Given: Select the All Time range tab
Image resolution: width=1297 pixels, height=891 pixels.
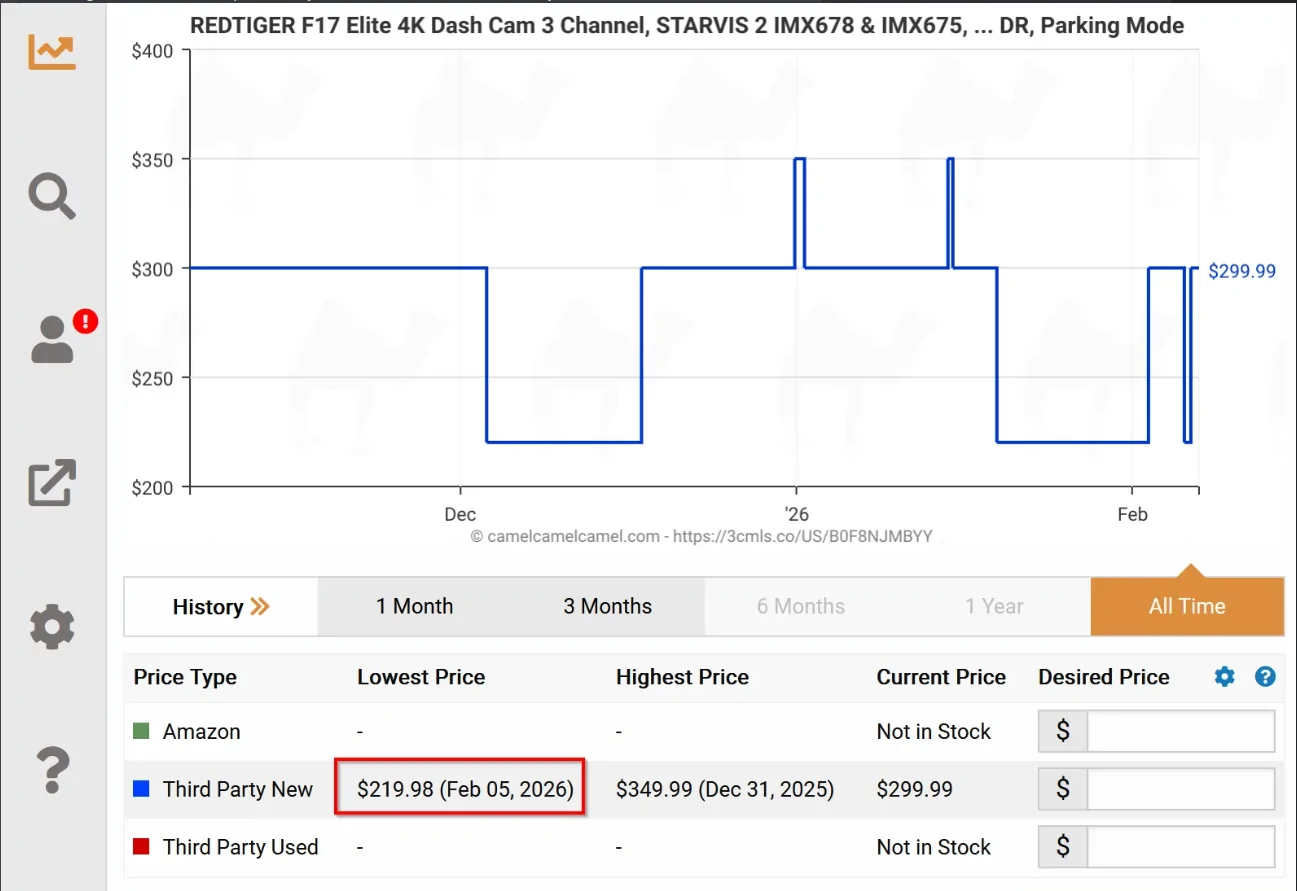Looking at the screenshot, I should 1187,607.
